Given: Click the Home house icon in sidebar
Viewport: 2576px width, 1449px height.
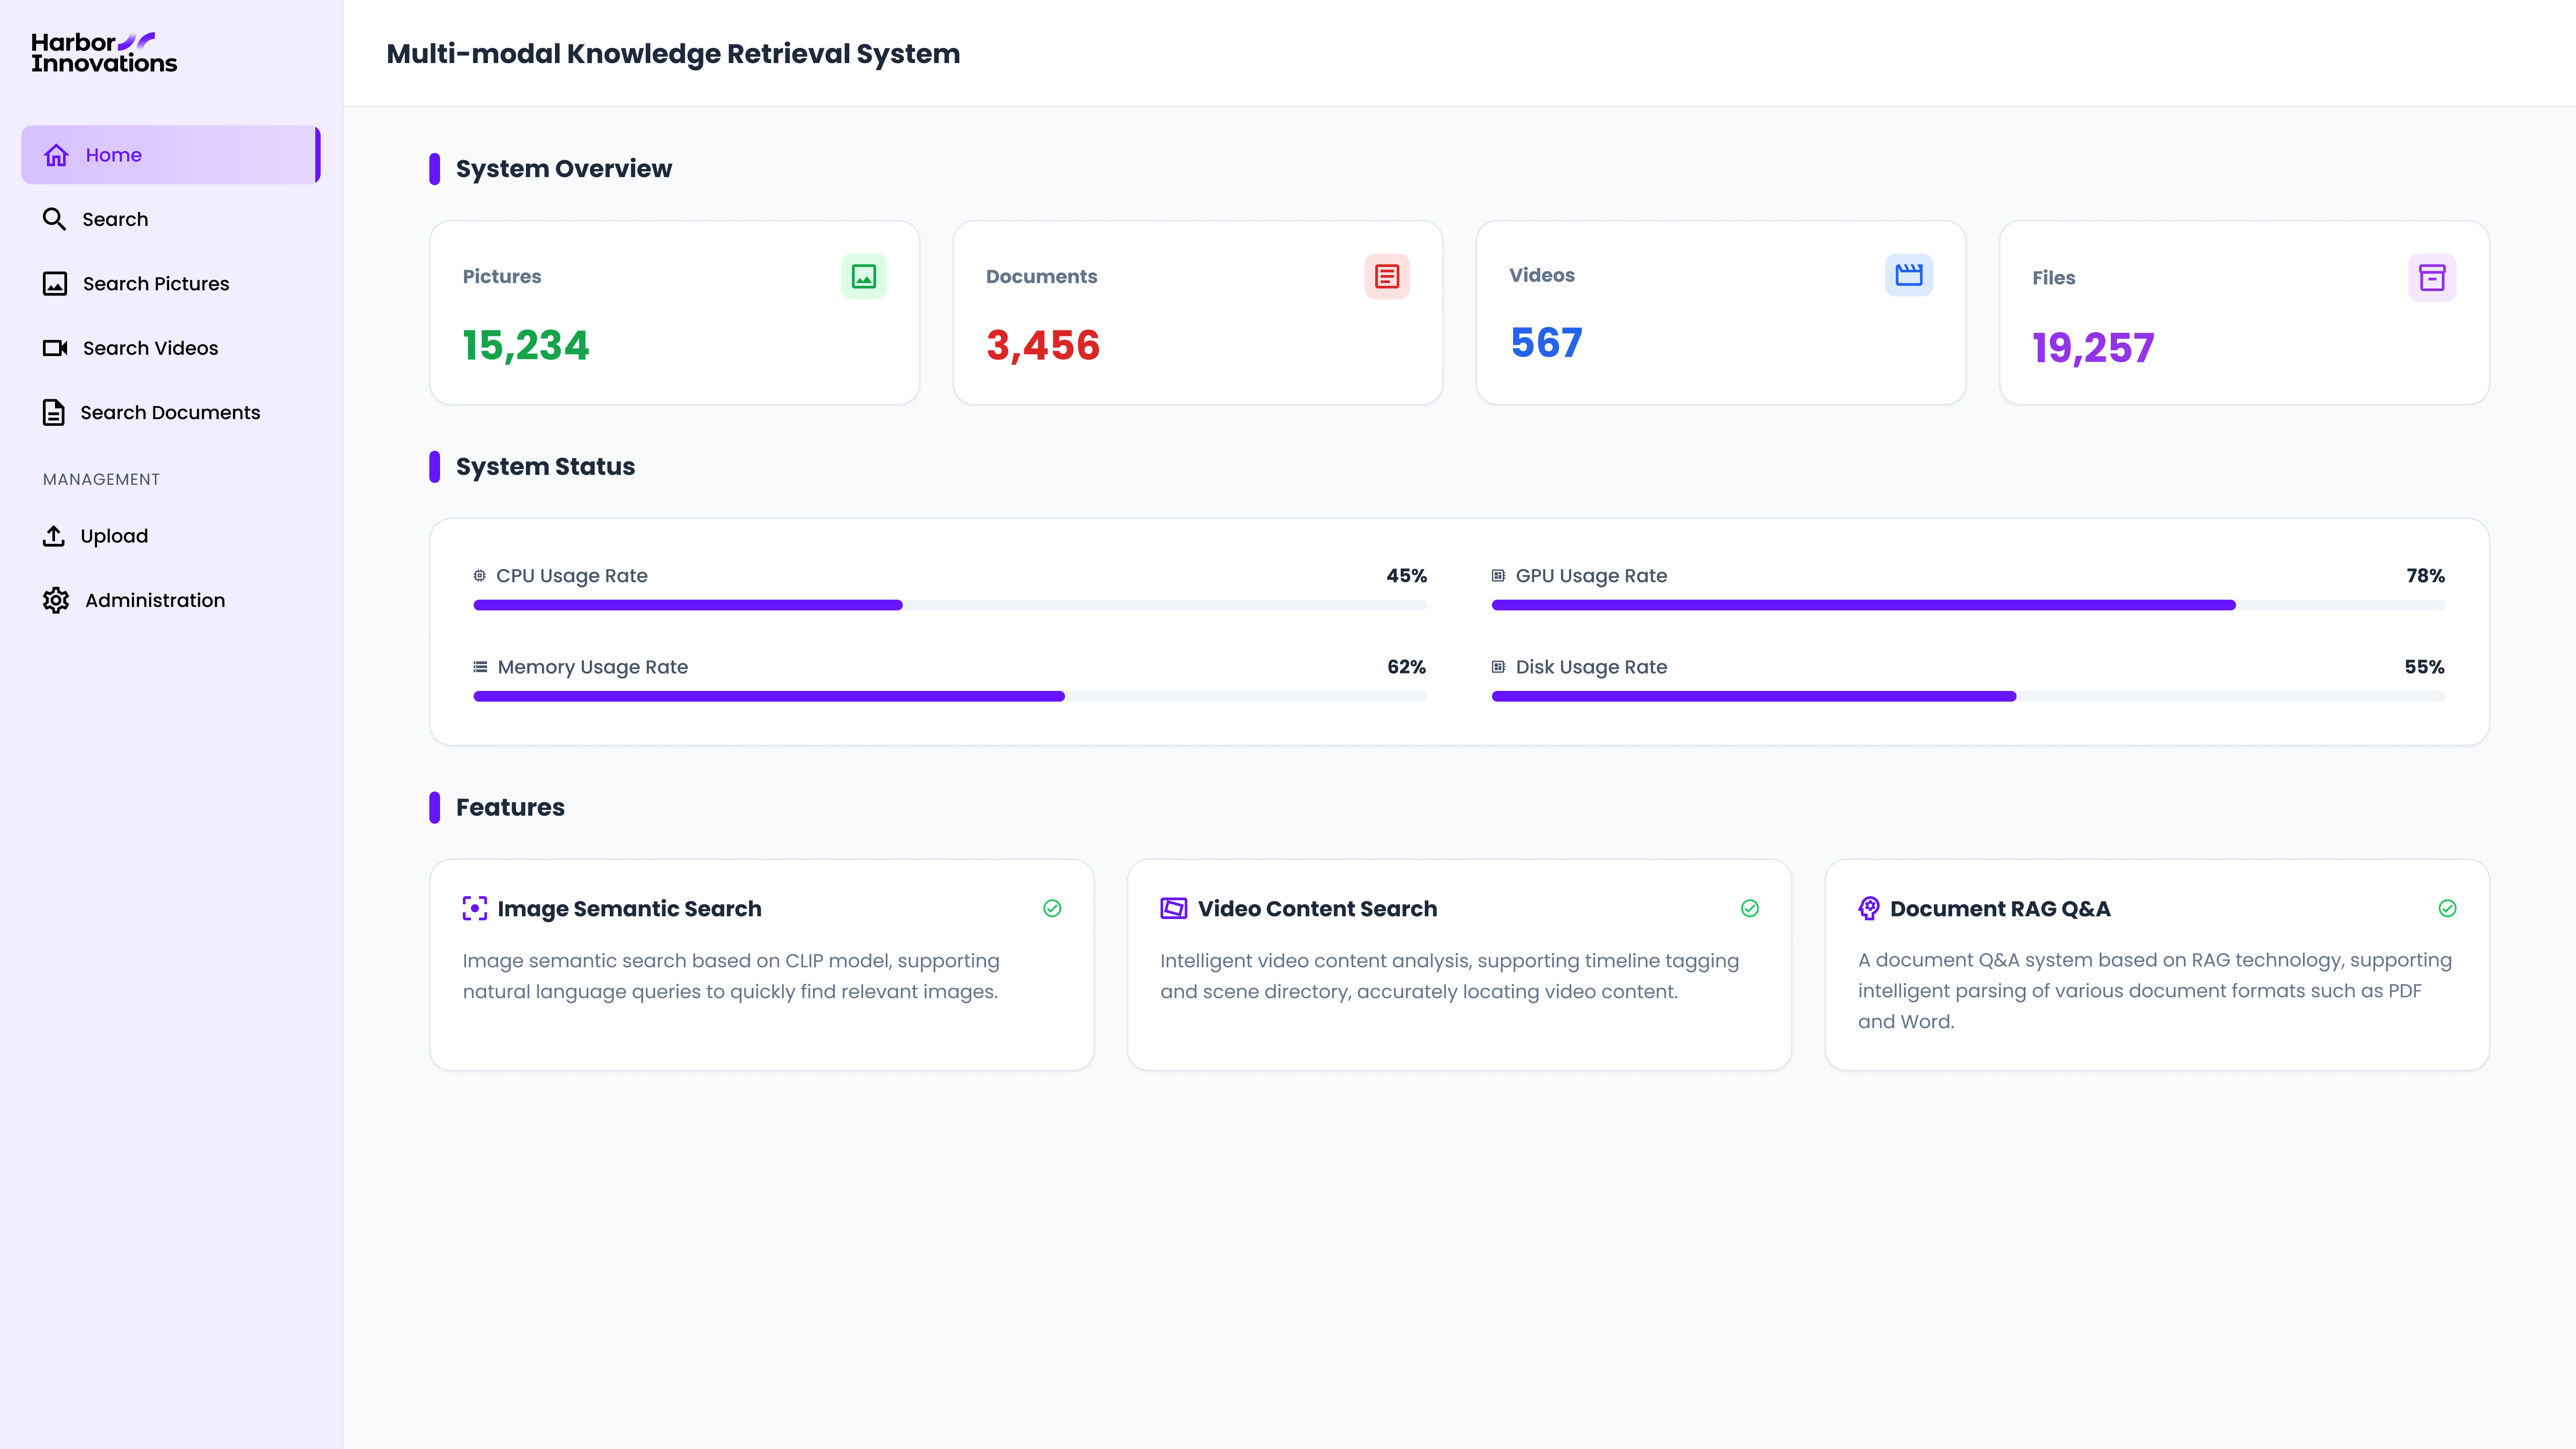Looking at the screenshot, I should point(56,155).
